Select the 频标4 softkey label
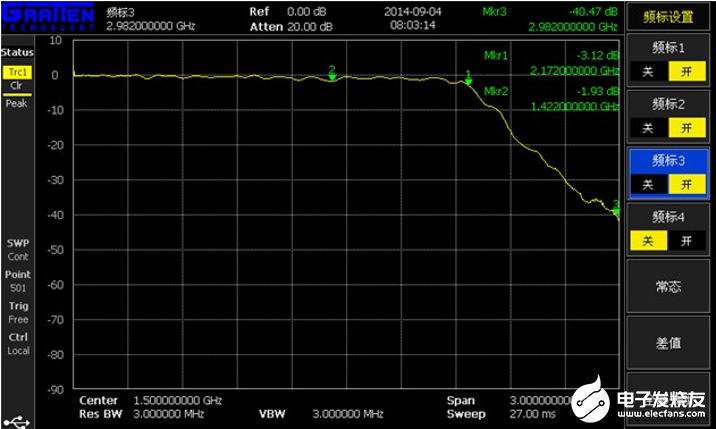This screenshot has height=429, width=716. pos(668,217)
